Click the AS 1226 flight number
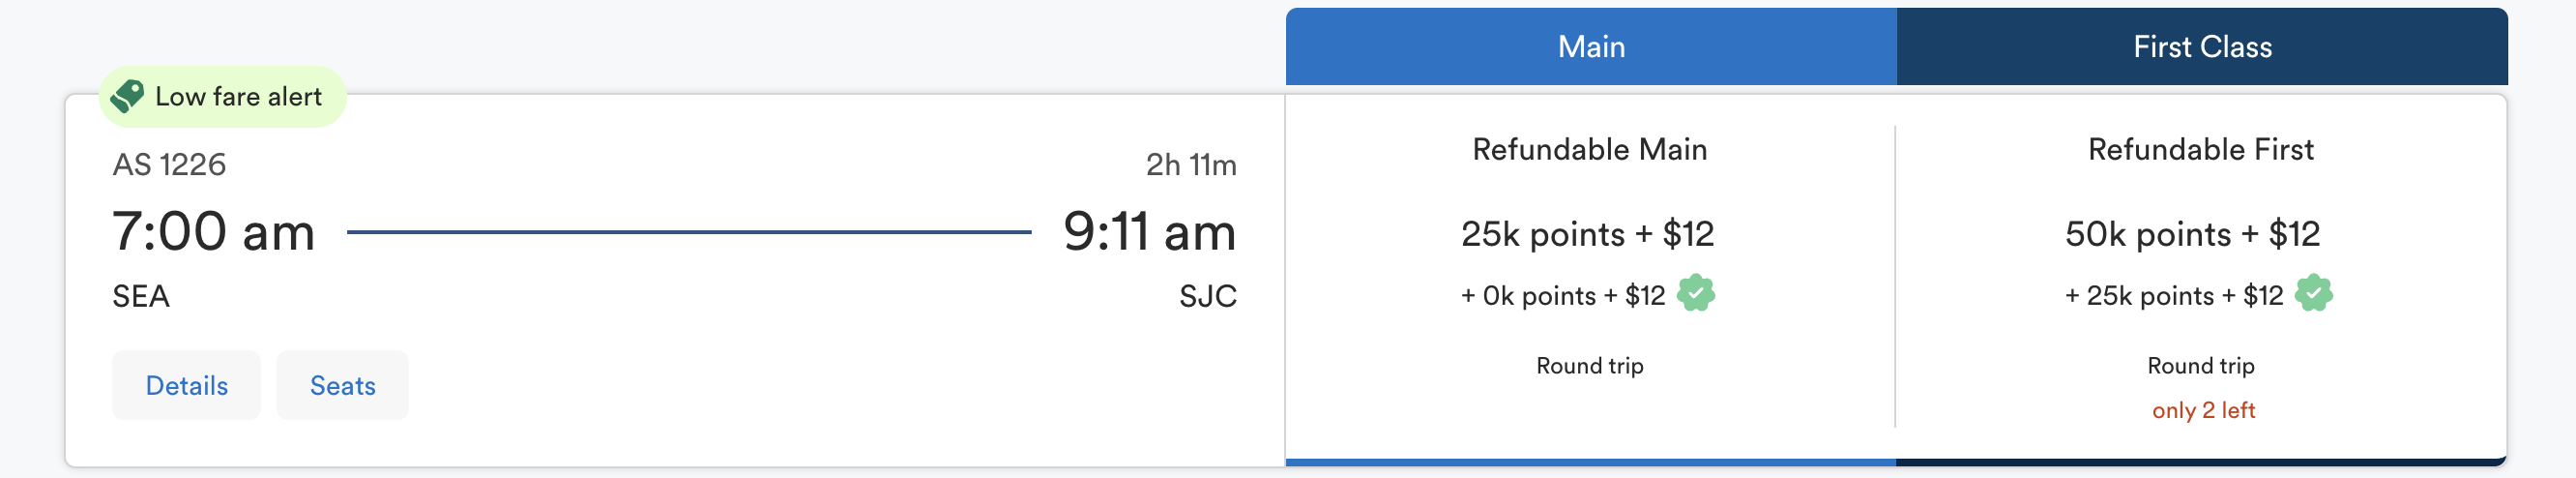The image size is (2576, 478). click(169, 165)
